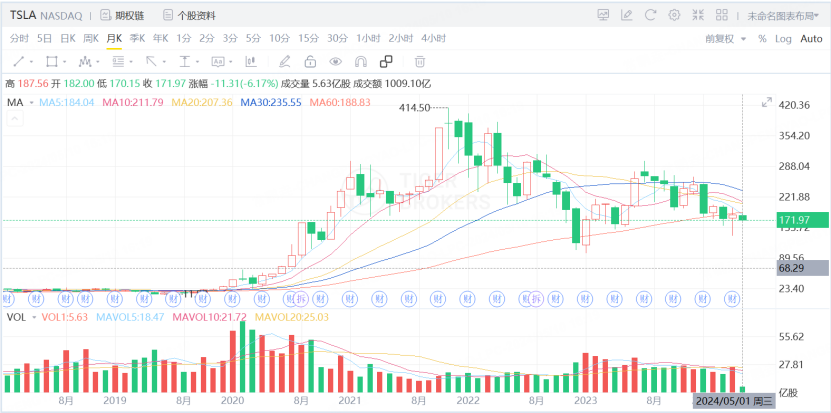Click the refresh chart icon
This screenshot has width=831, height=413.
pos(650,15)
